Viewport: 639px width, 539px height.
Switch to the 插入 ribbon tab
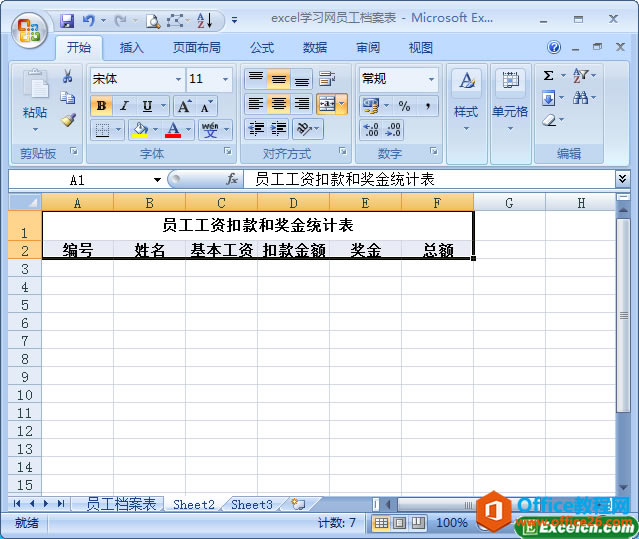pos(132,48)
